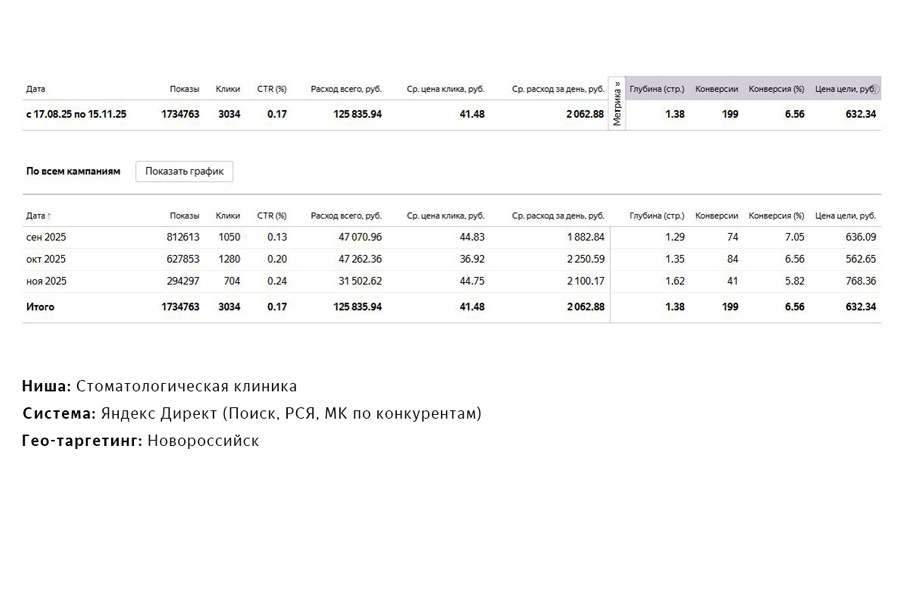Click CTR (%) header in lower table

tap(271, 216)
